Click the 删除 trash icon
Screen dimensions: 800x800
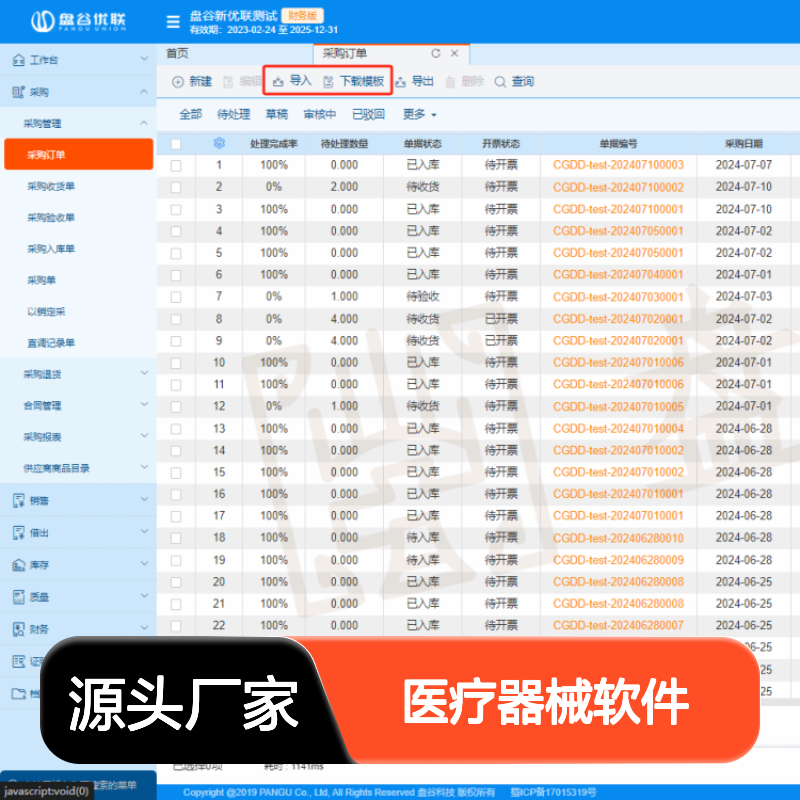point(450,82)
